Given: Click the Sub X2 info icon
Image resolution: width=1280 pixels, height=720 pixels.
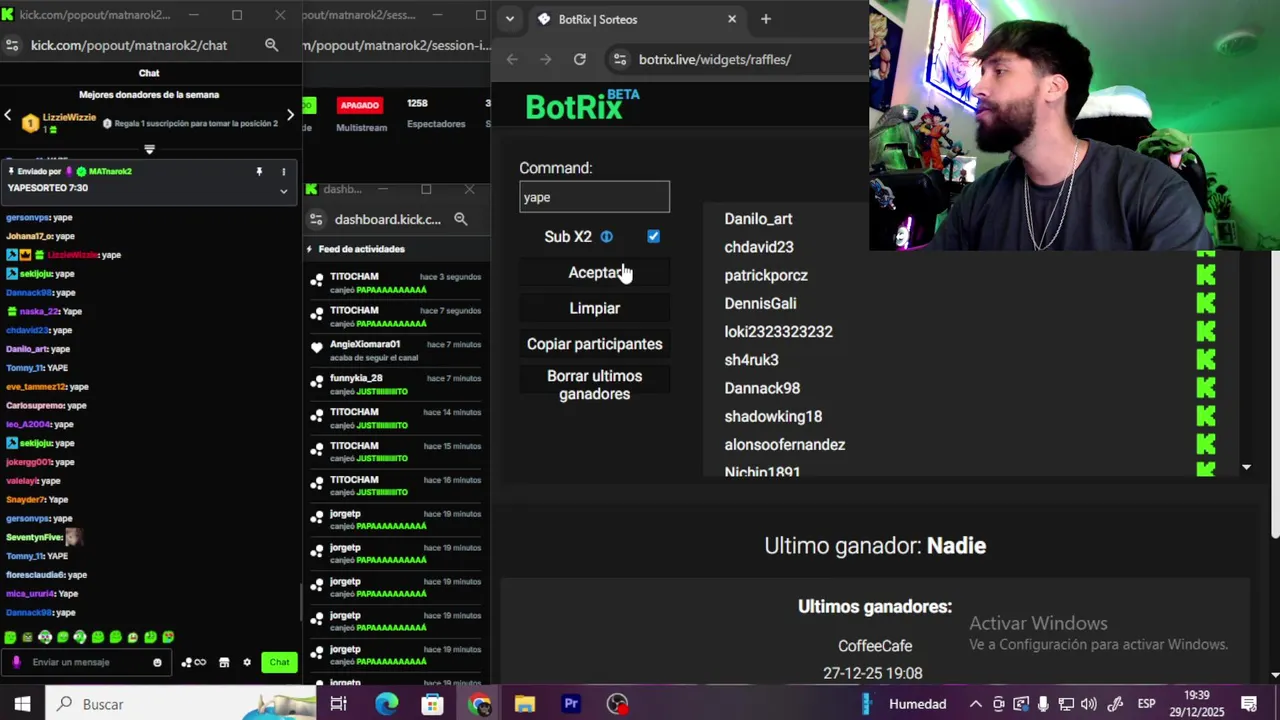Looking at the screenshot, I should [x=606, y=237].
